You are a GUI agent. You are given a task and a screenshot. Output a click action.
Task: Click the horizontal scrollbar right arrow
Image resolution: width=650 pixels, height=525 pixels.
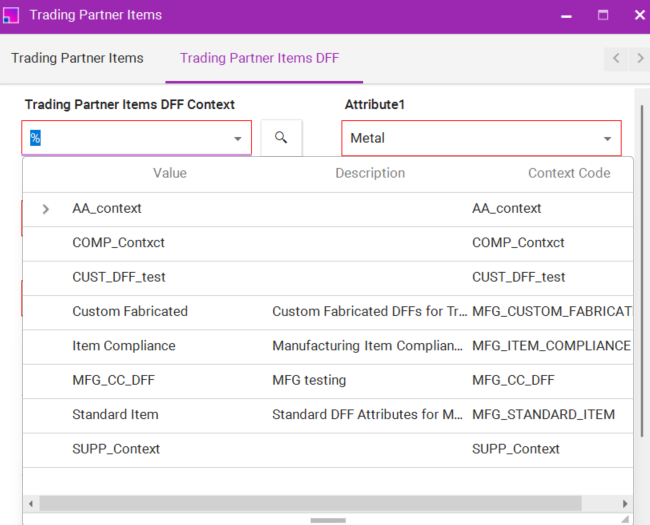[626, 504]
